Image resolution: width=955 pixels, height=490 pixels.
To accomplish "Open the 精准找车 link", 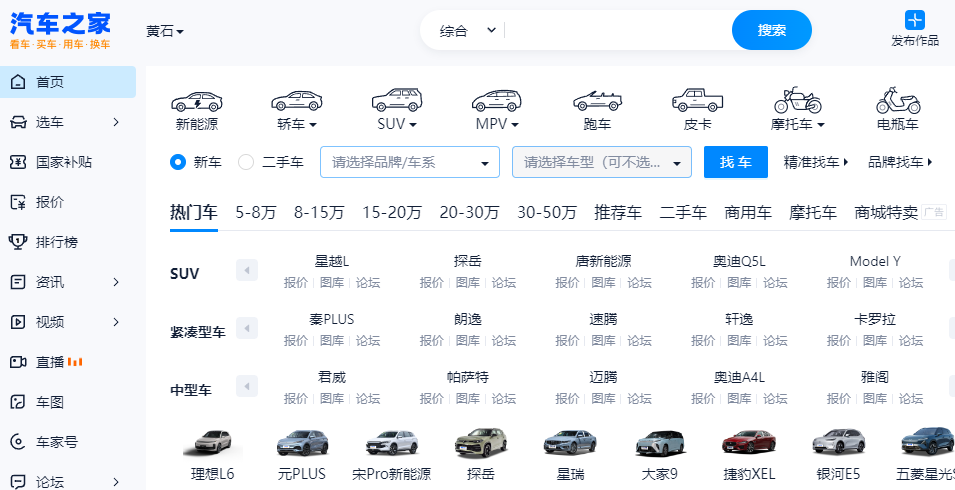I will pos(816,163).
